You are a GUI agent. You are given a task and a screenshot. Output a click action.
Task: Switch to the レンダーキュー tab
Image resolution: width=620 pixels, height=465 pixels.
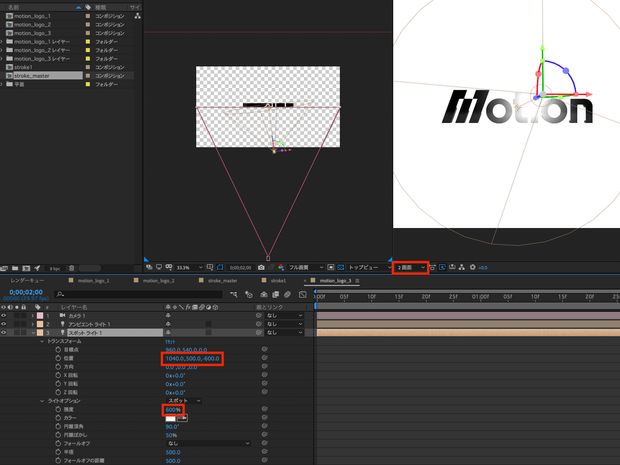28,281
